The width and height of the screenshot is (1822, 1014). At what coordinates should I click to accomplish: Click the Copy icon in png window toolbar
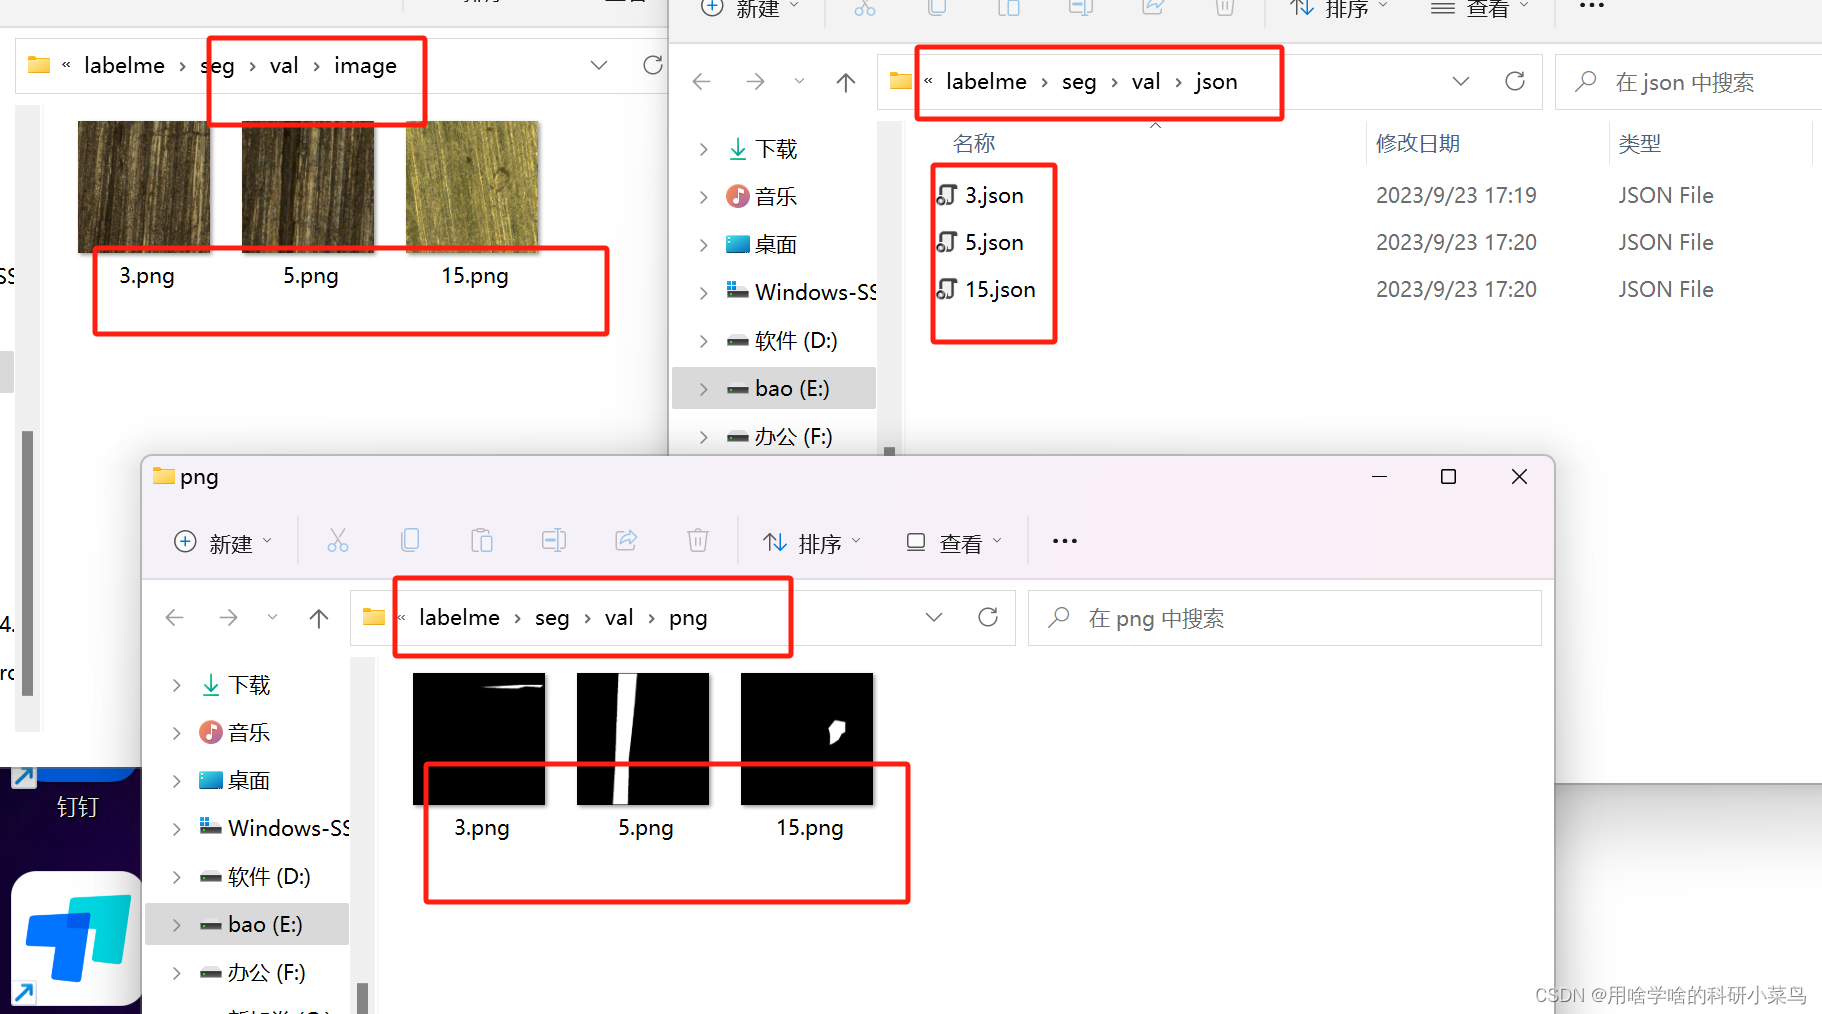tap(410, 541)
